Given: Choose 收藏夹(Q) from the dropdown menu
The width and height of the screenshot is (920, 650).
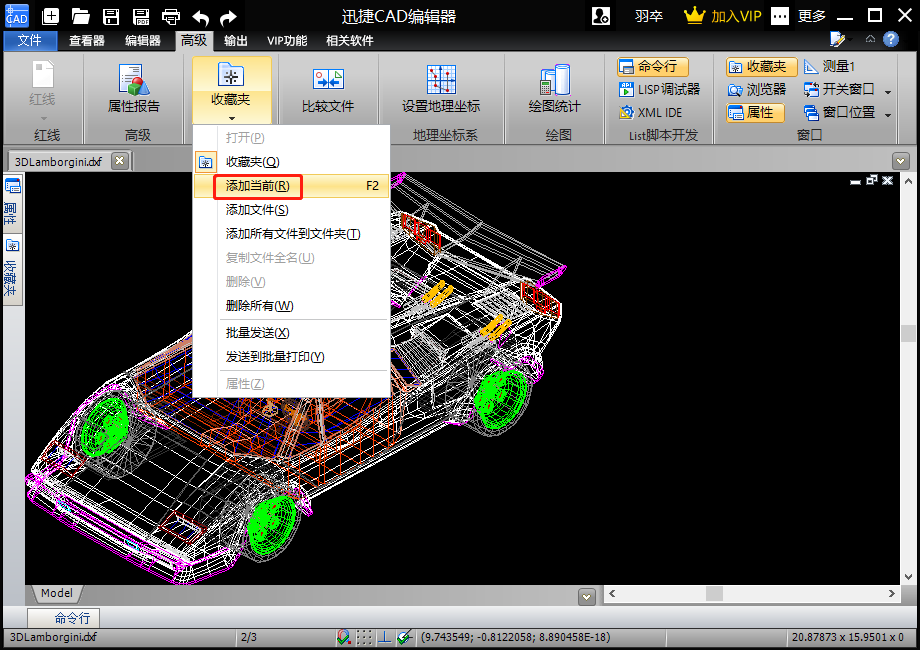Looking at the screenshot, I should click(x=292, y=161).
